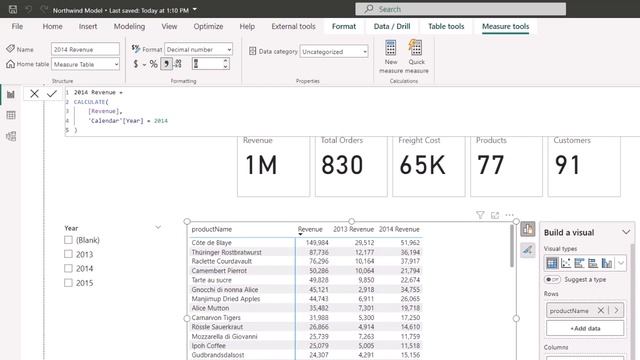The width and height of the screenshot is (640, 360).
Task: Open more options ellipsis on table visual
Action: pos(509,215)
